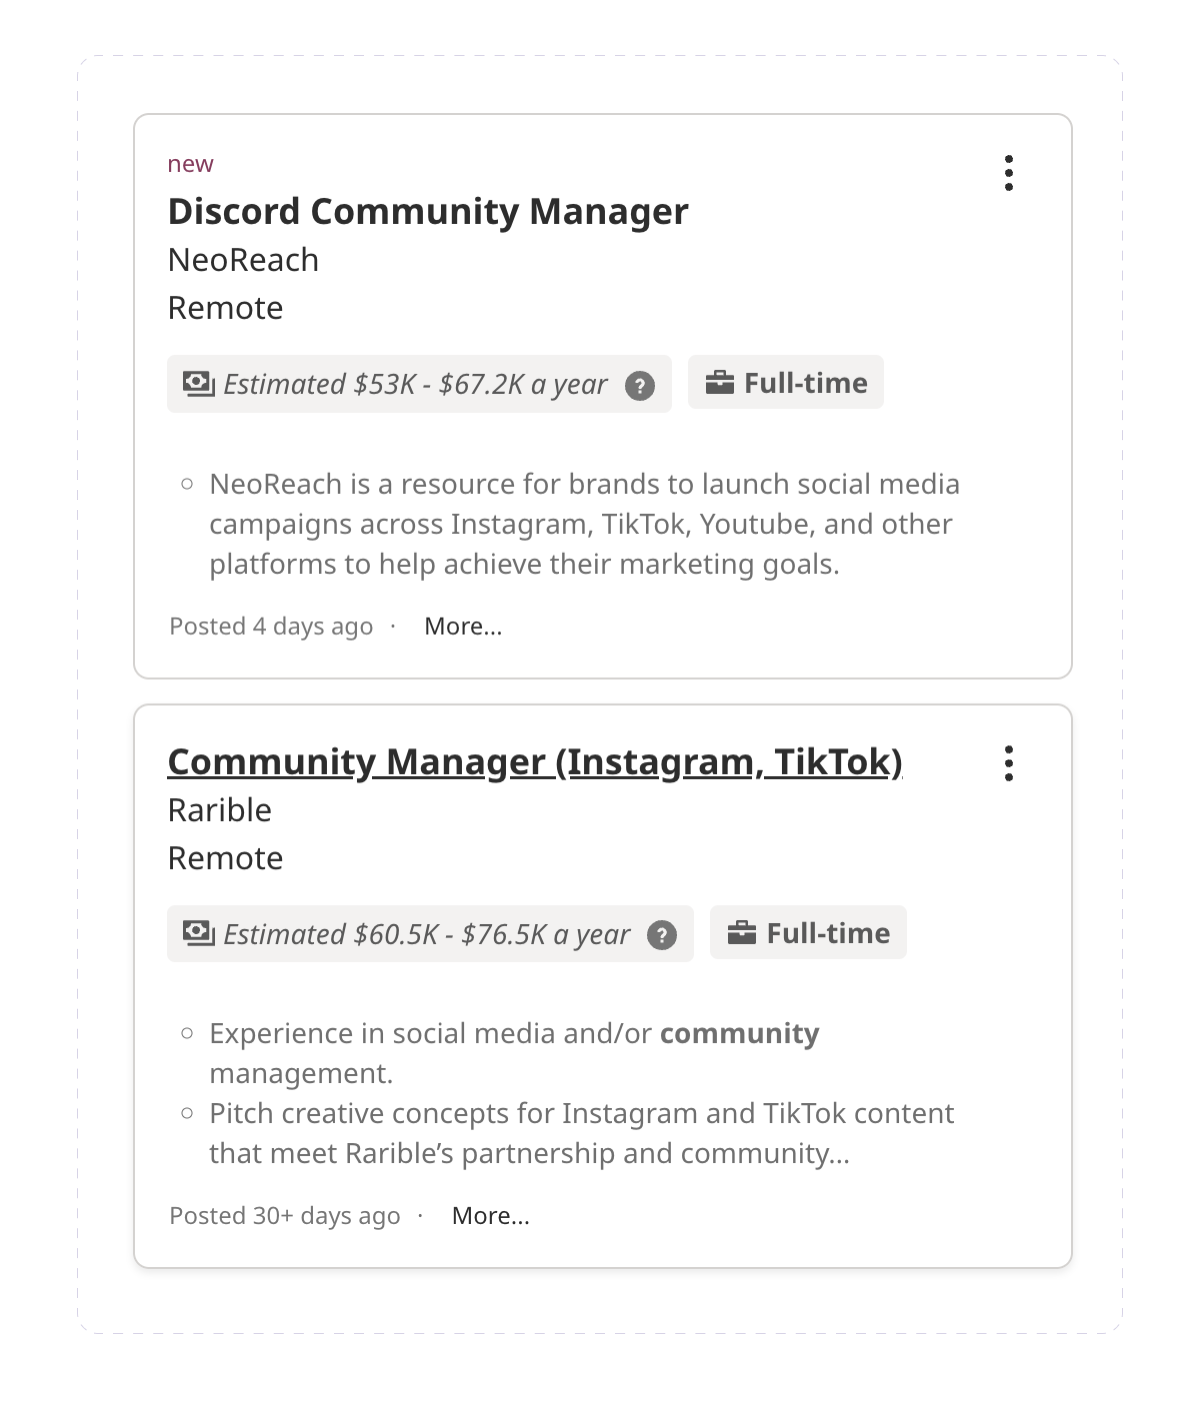Click salary help icon on Rarible job
This screenshot has height=1403, width=1200.
tap(662, 935)
